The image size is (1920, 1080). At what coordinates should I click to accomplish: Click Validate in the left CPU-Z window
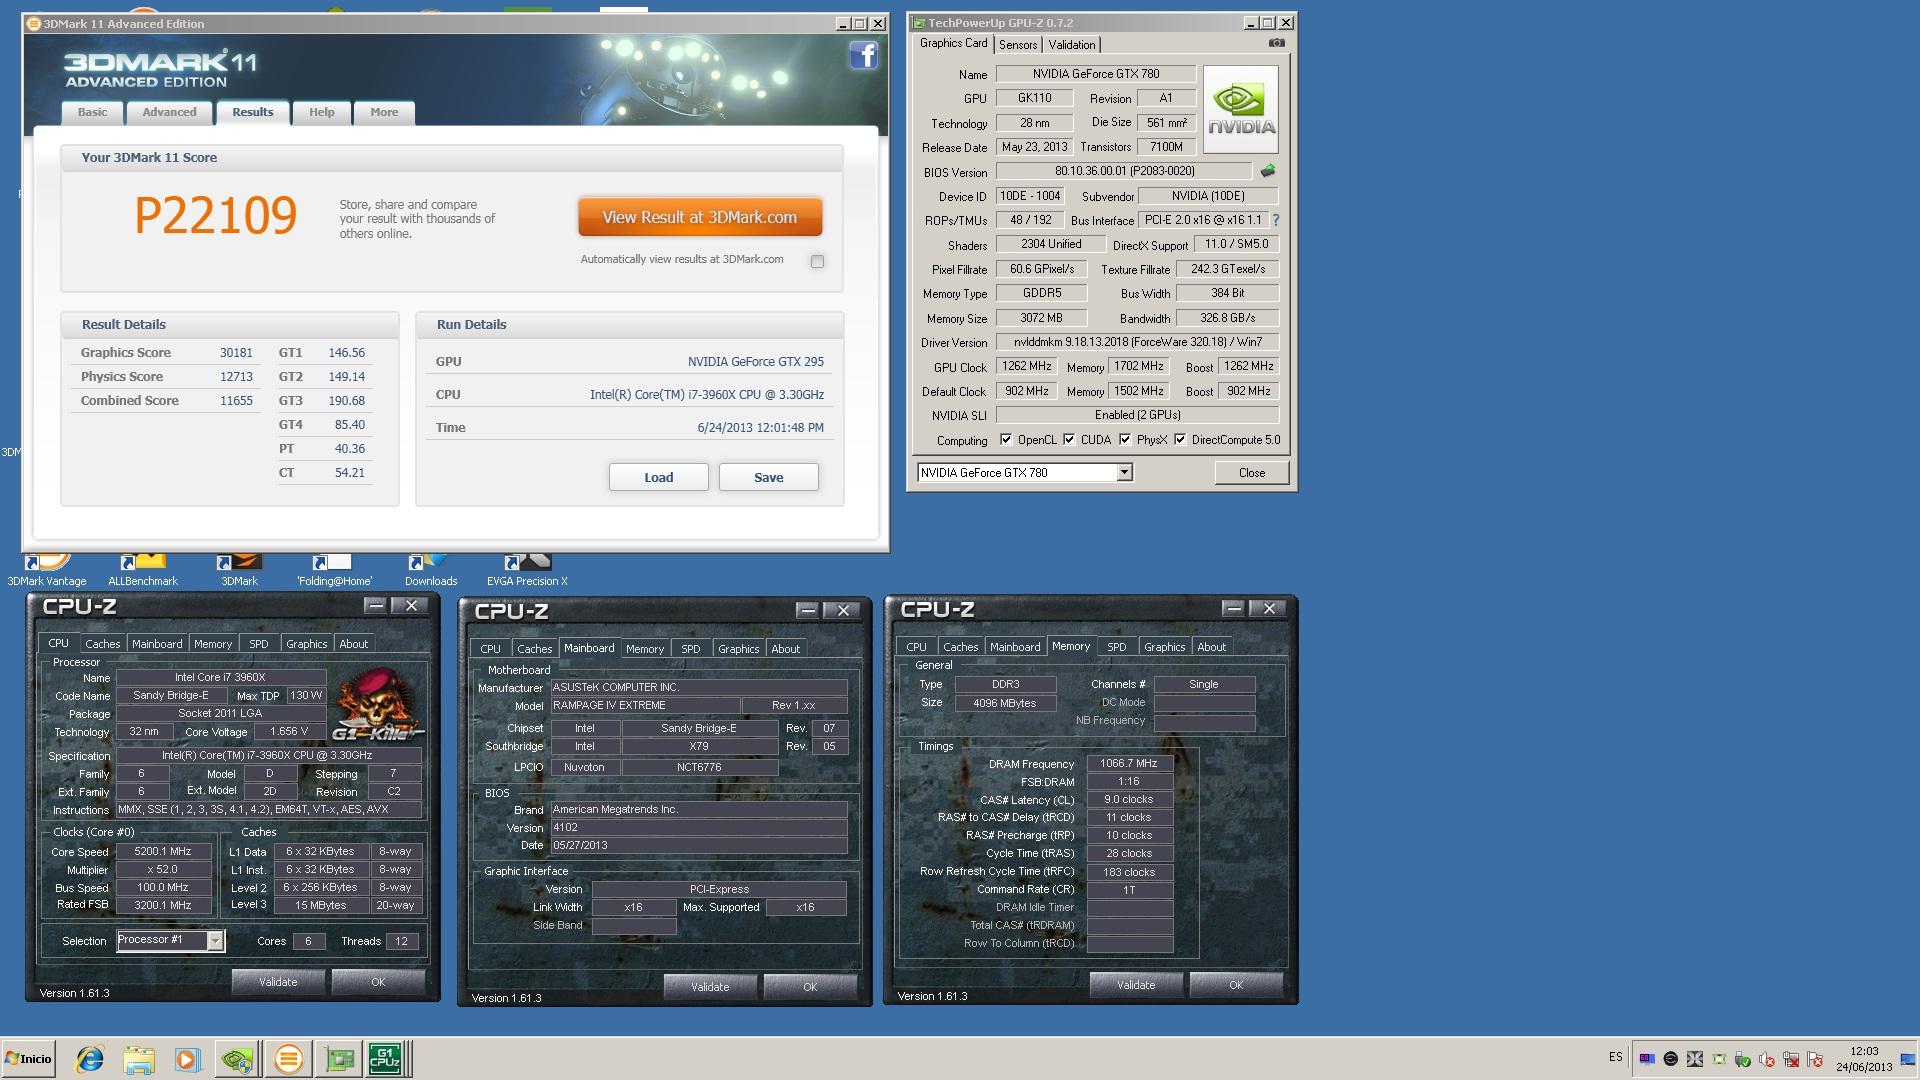pyautogui.click(x=278, y=982)
